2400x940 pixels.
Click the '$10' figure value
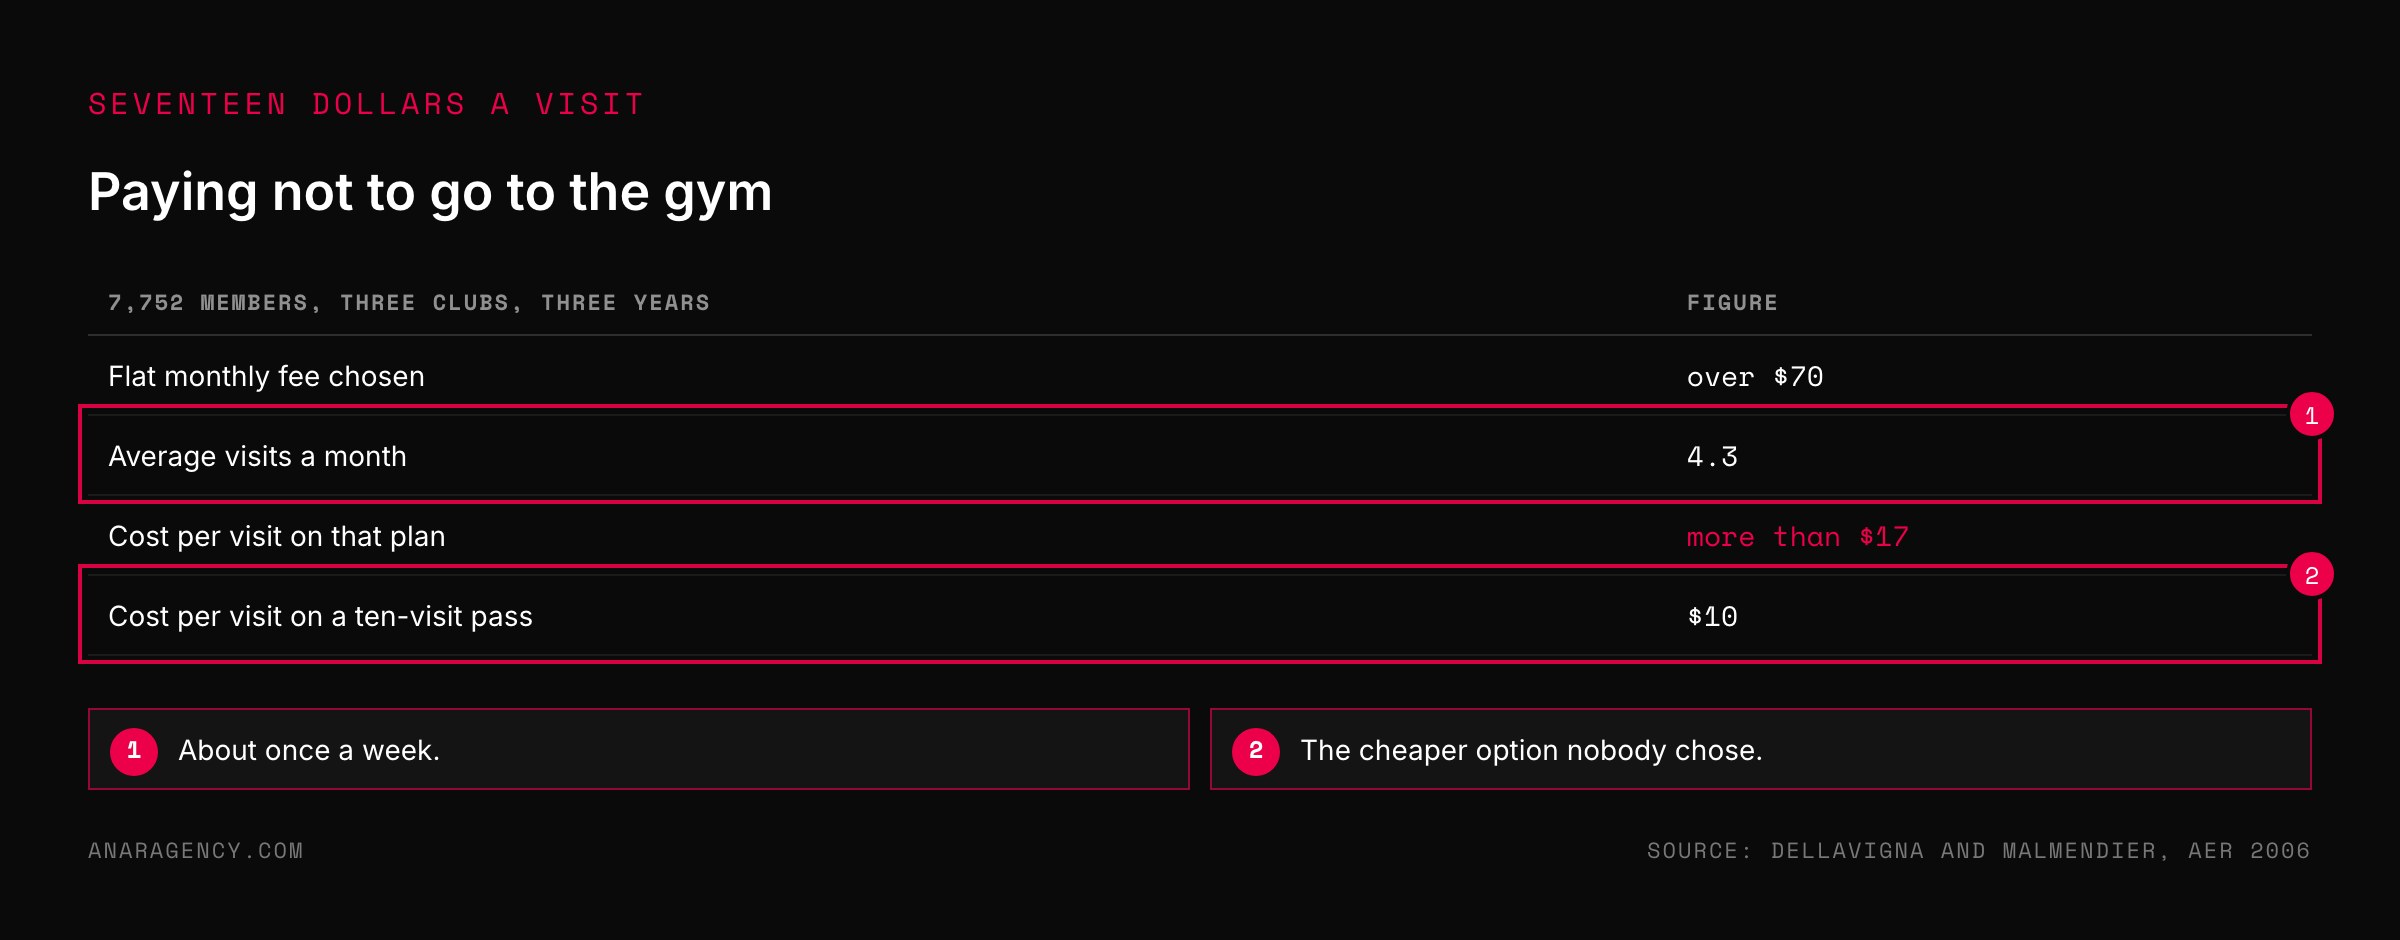(x=1712, y=617)
